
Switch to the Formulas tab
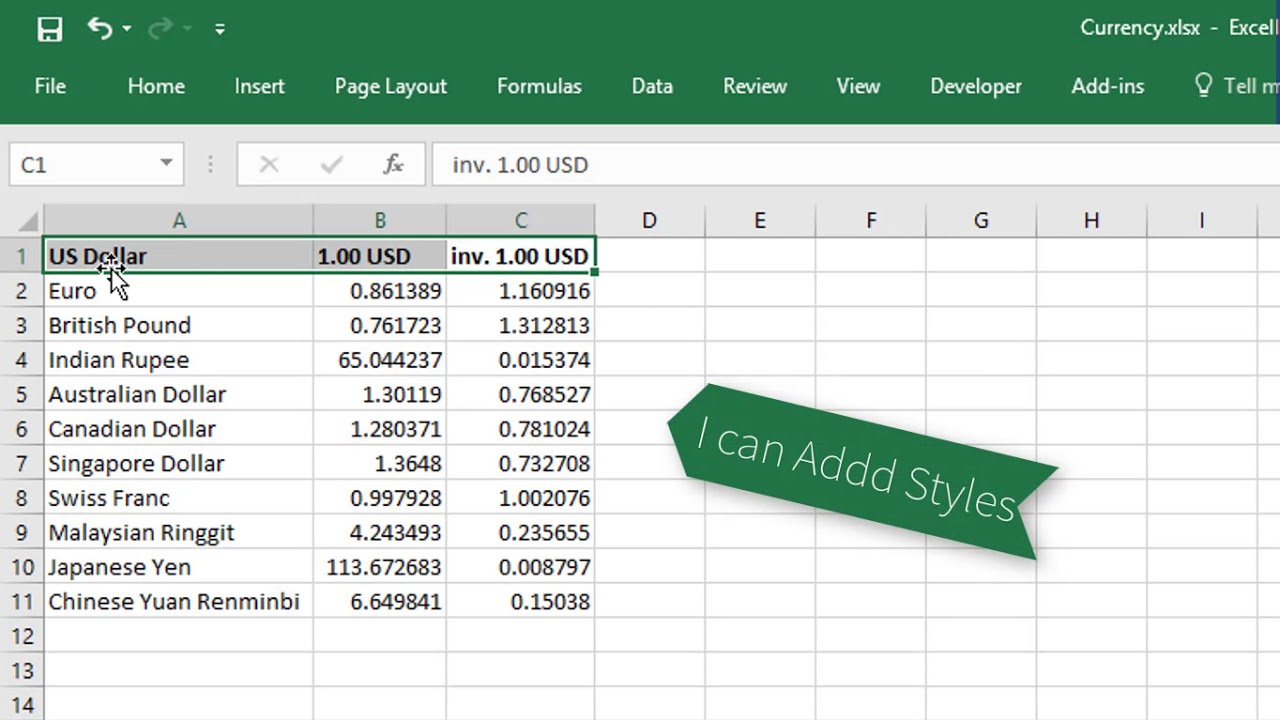click(x=539, y=86)
